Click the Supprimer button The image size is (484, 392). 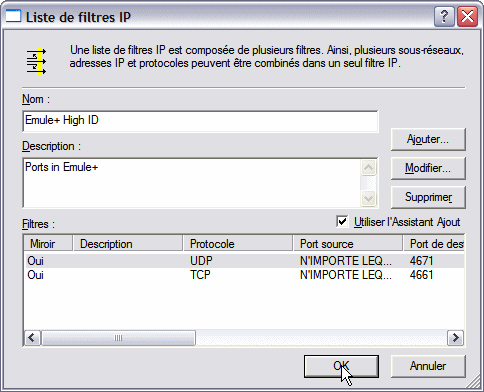click(428, 197)
